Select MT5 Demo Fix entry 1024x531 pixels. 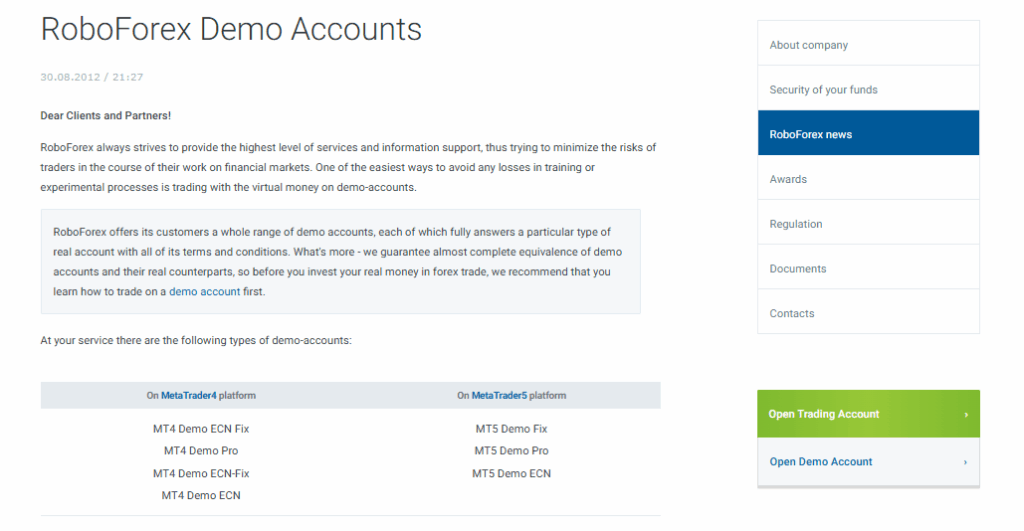(511, 428)
